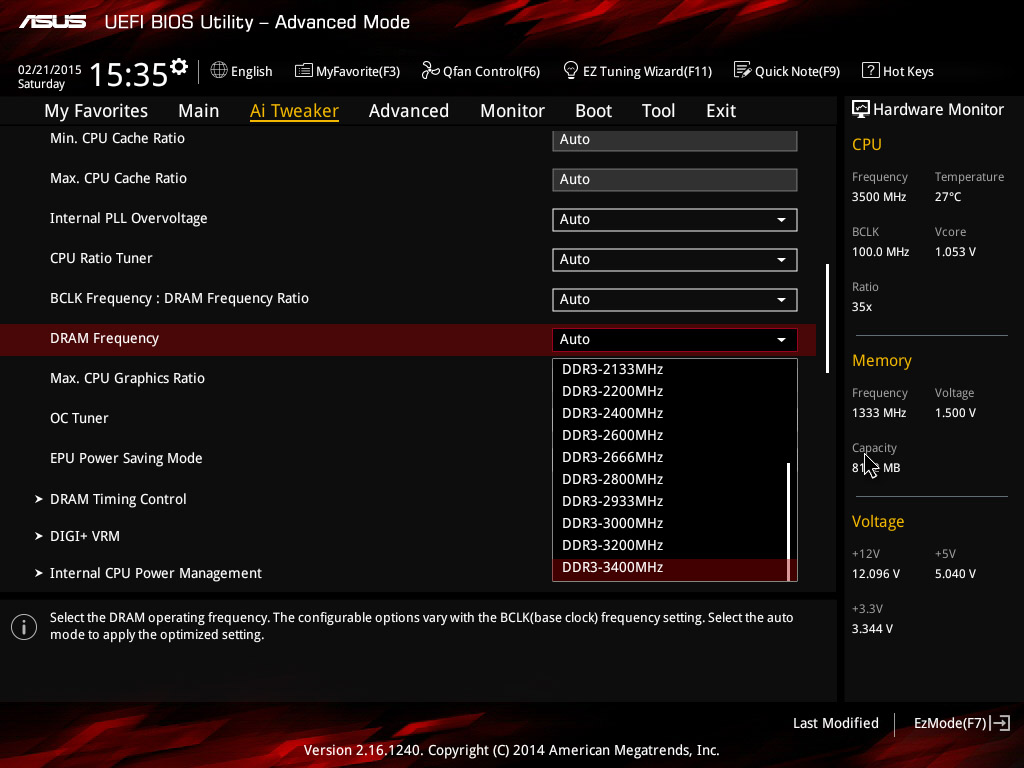Open Quick Note(F9)
The width and height of the screenshot is (1024, 768).
point(787,71)
